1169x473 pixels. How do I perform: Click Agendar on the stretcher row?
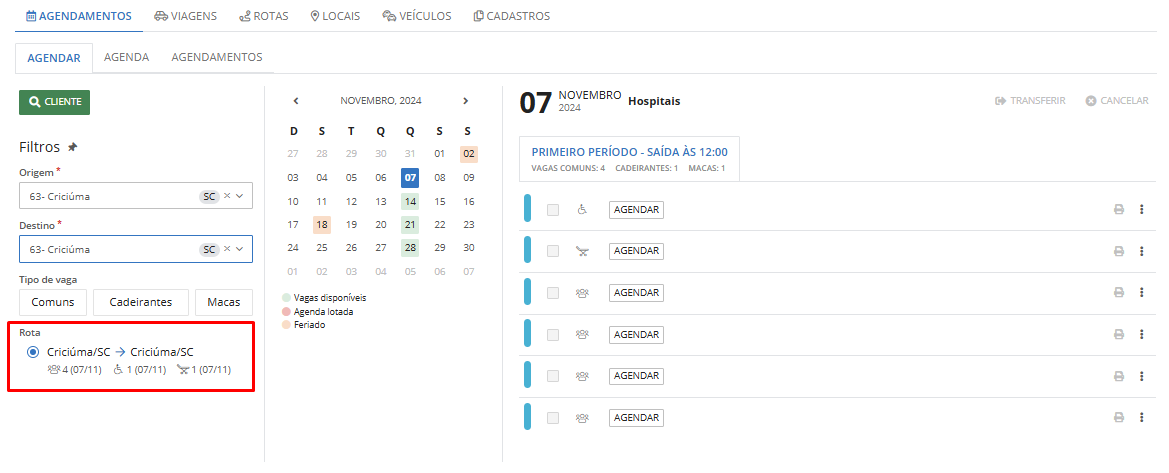point(636,251)
